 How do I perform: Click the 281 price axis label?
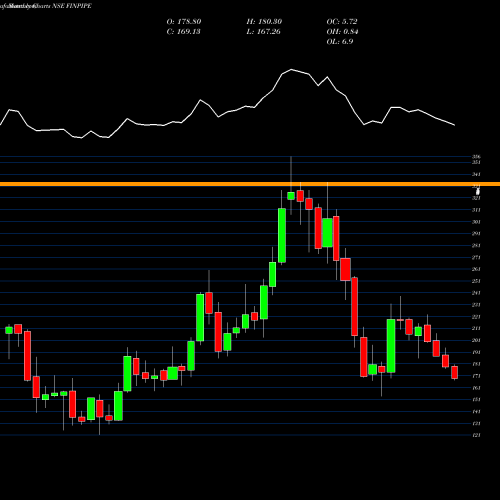click(x=476, y=246)
